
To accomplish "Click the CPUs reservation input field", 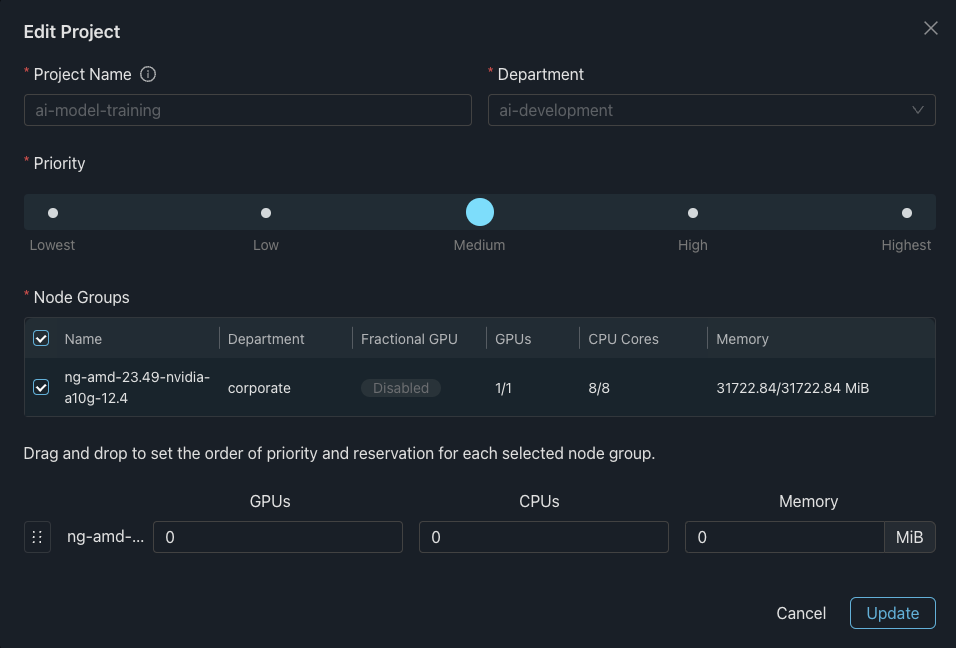I will [543, 537].
